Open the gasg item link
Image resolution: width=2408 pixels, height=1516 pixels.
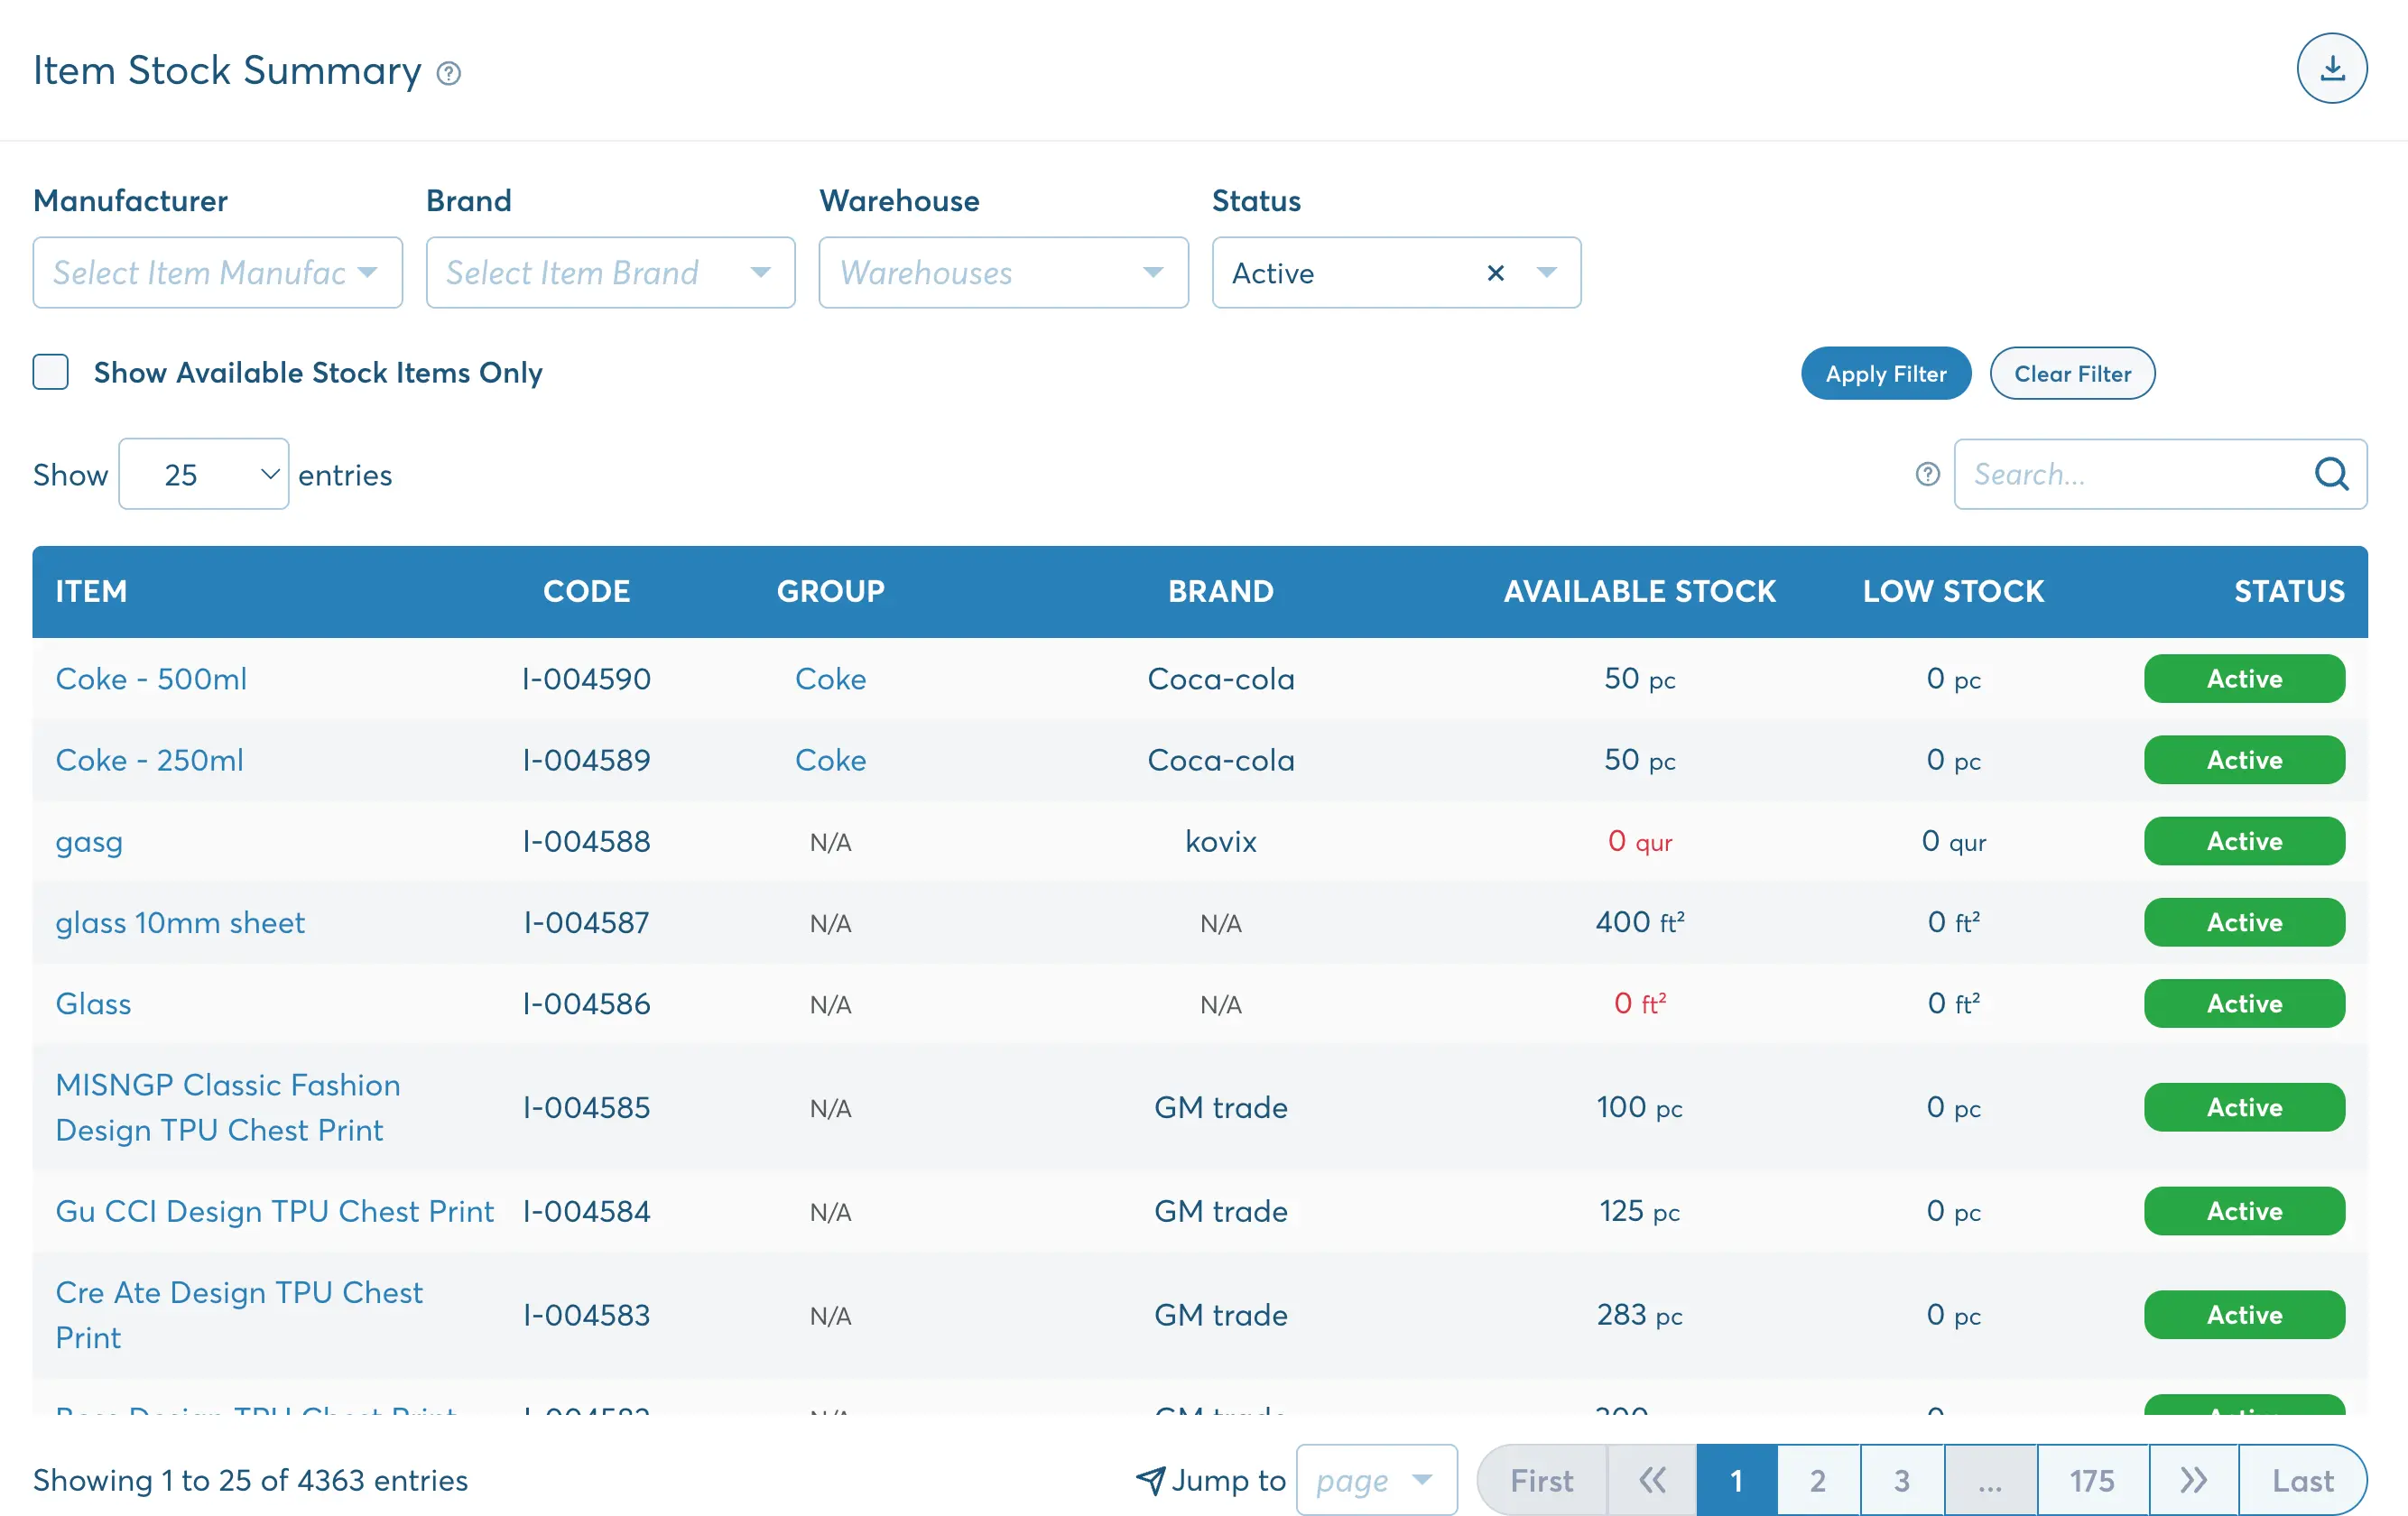click(x=89, y=841)
